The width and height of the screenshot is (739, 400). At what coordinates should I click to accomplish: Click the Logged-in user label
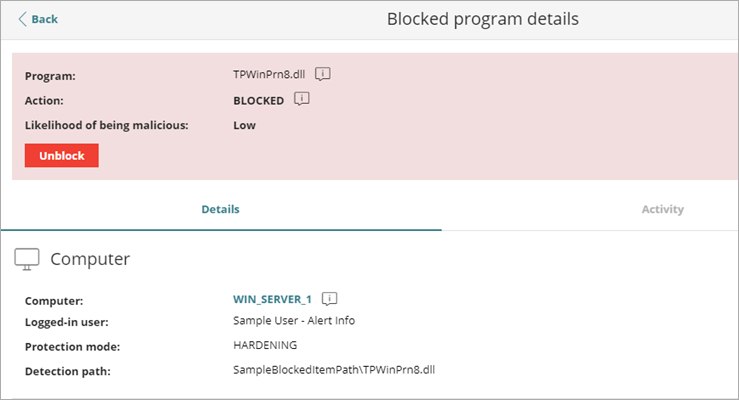pos(66,321)
